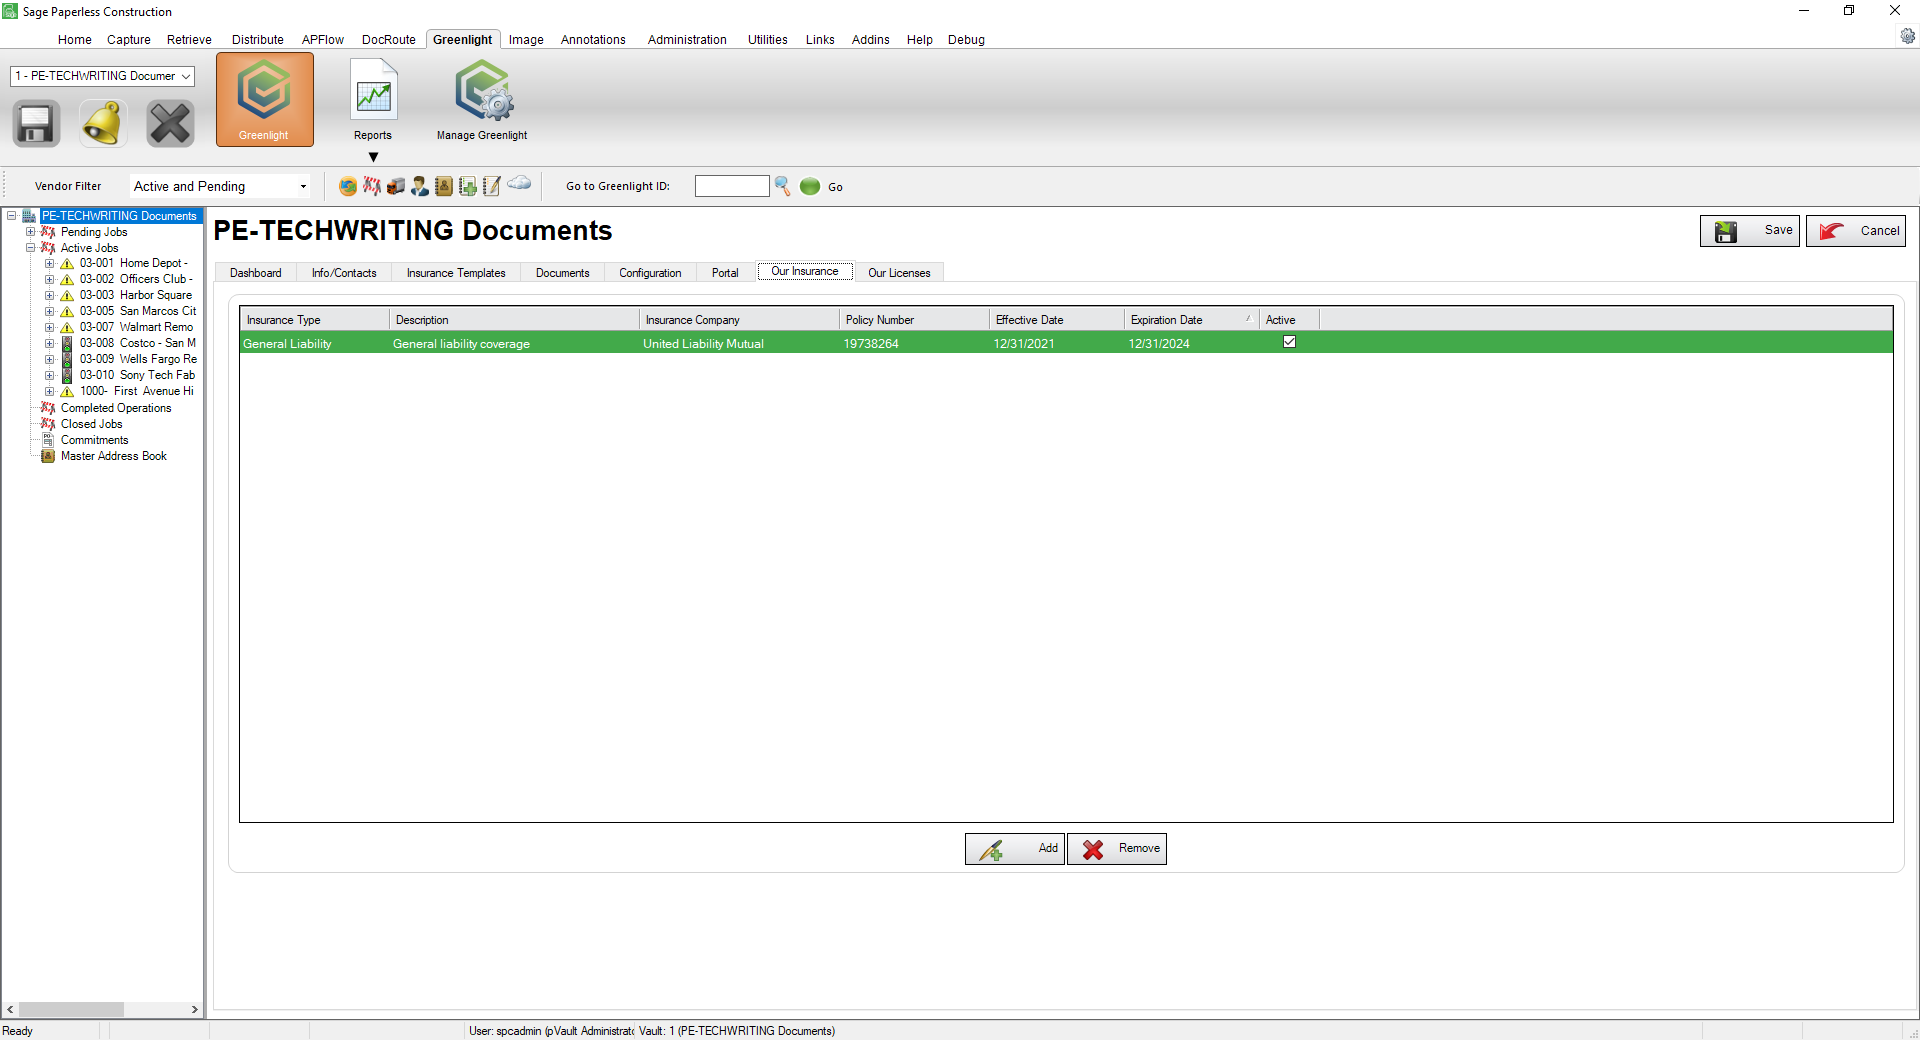The image size is (1920, 1040).
Task: Click the Cancel button at top right
Action: tap(1856, 231)
